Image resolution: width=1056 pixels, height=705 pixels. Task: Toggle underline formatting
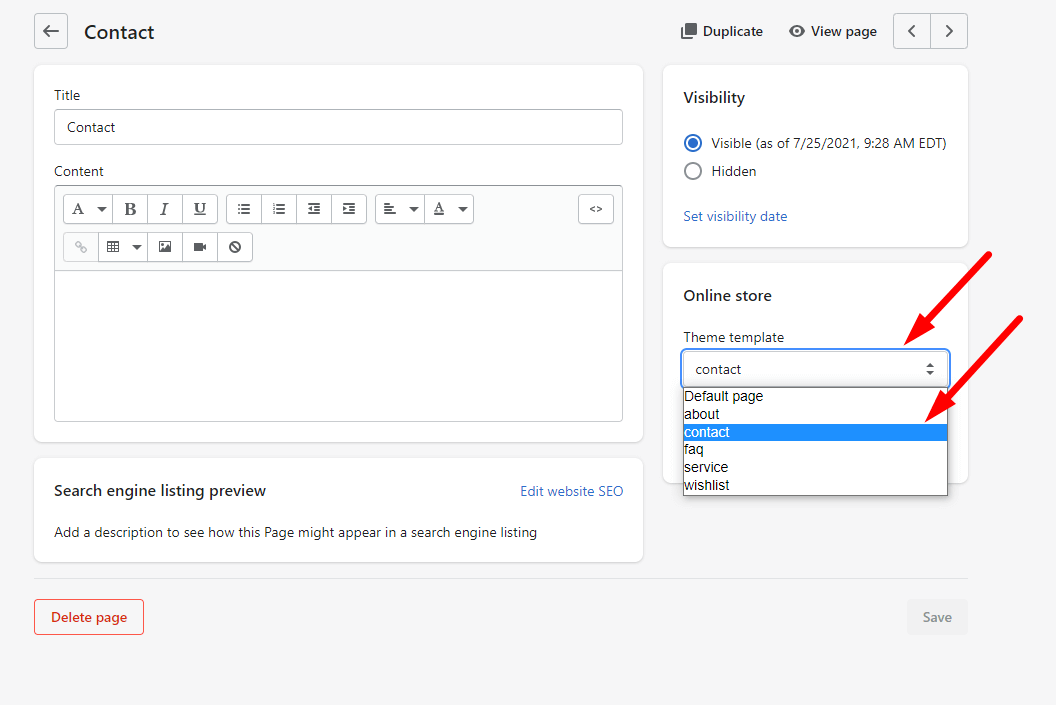coord(200,209)
